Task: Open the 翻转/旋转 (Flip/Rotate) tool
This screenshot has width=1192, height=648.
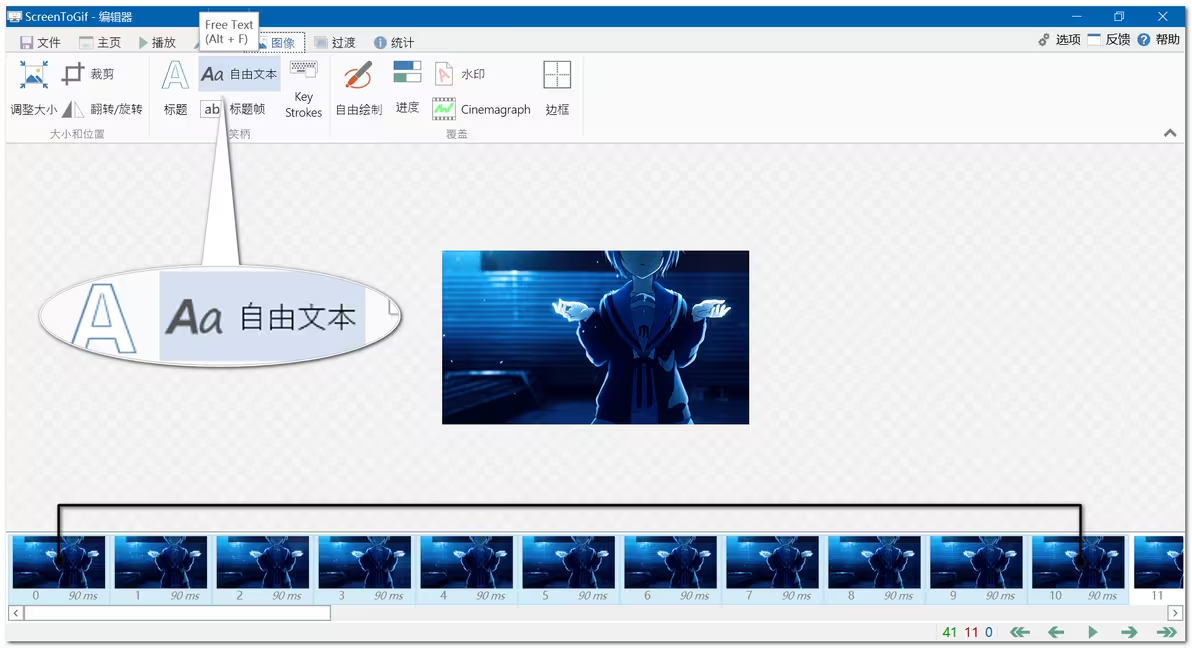Action: click(x=102, y=109)
